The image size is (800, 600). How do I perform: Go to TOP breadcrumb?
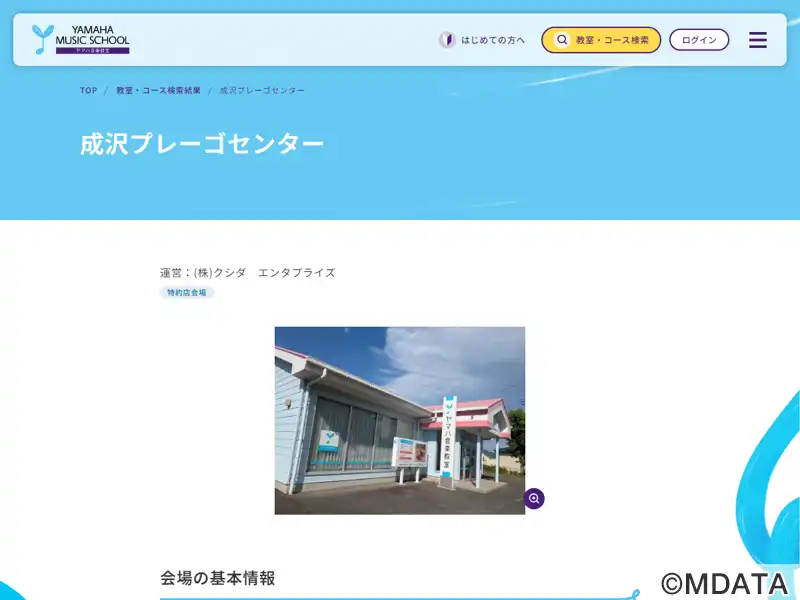88,90
